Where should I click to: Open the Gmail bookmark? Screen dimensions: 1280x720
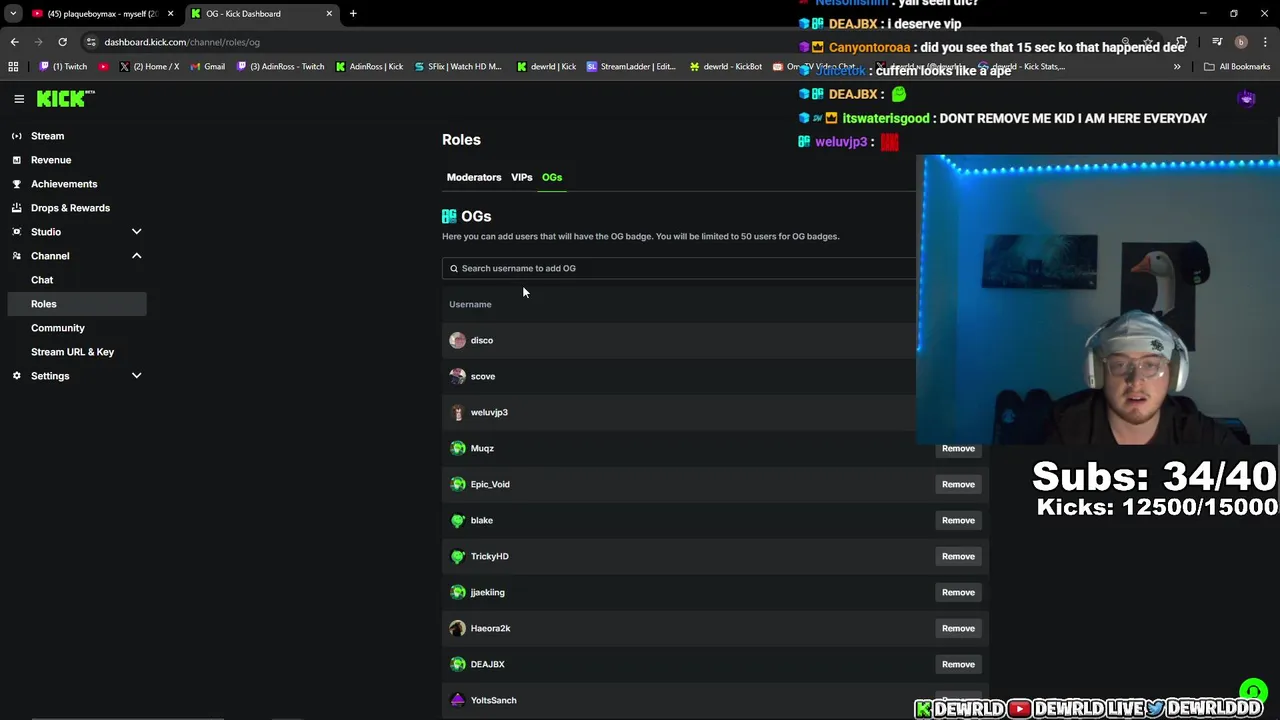(x=207, y=67)
